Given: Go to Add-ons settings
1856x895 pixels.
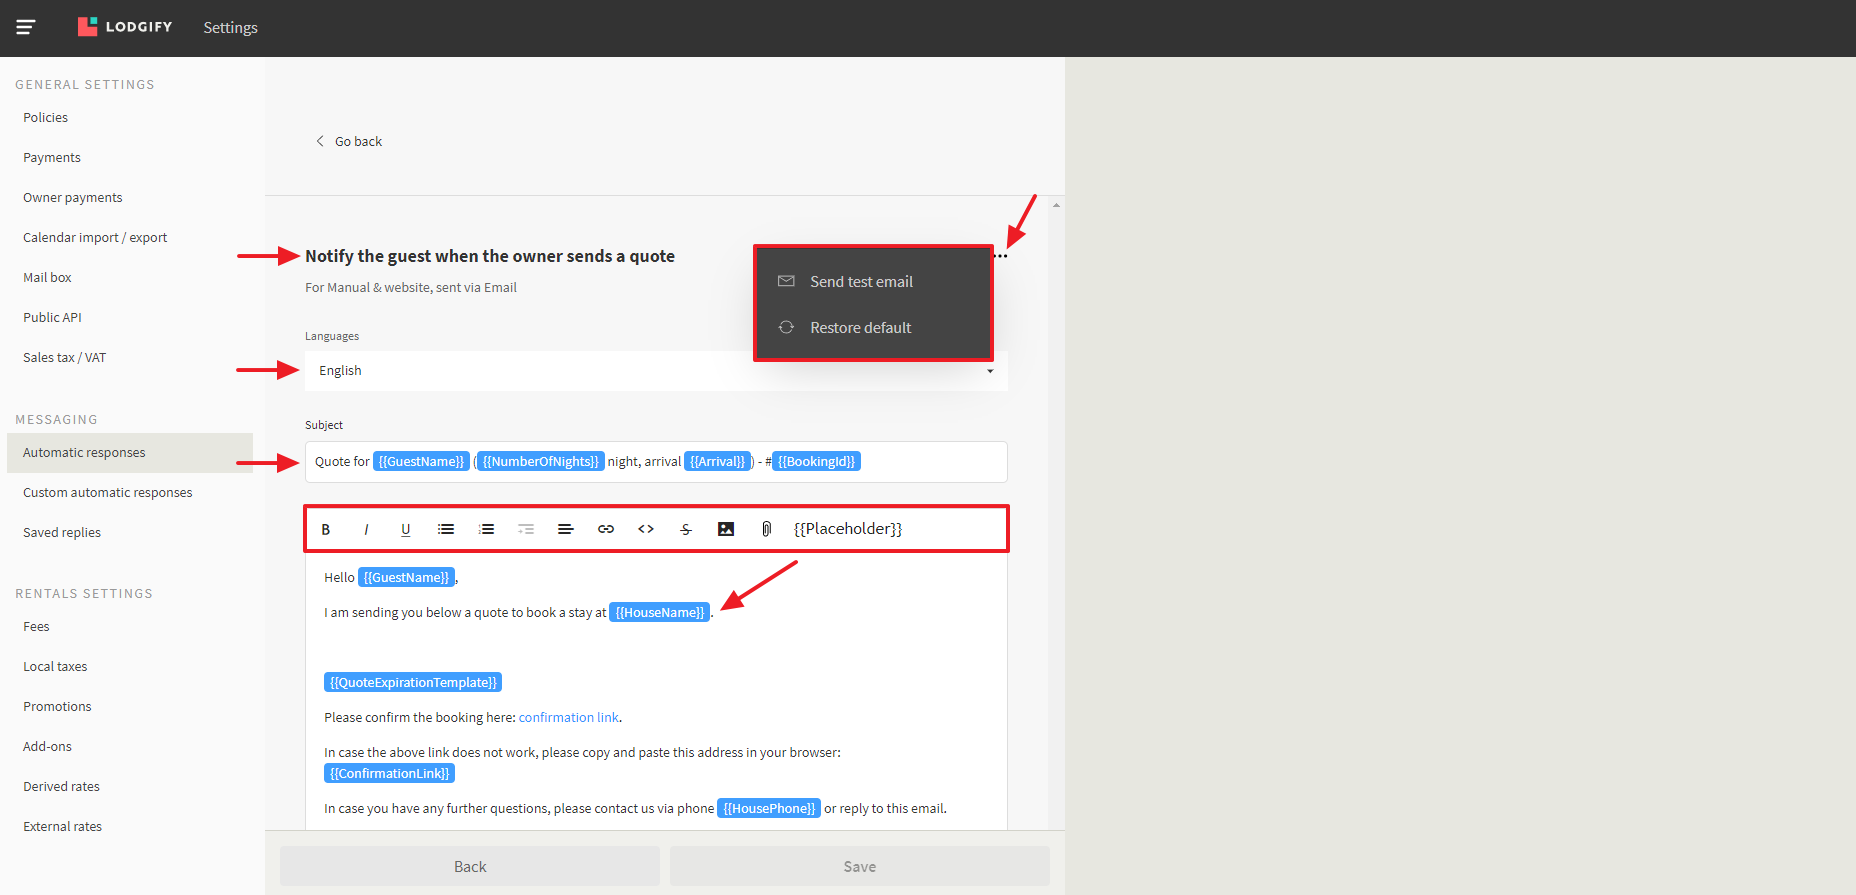Looking at the screenshot, I should pyautogui.click(x=47, y=746).
